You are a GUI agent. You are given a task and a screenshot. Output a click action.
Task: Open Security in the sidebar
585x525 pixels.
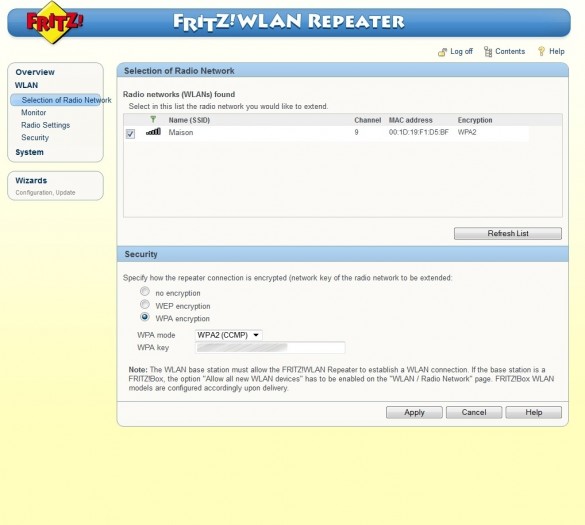point(35,137)
